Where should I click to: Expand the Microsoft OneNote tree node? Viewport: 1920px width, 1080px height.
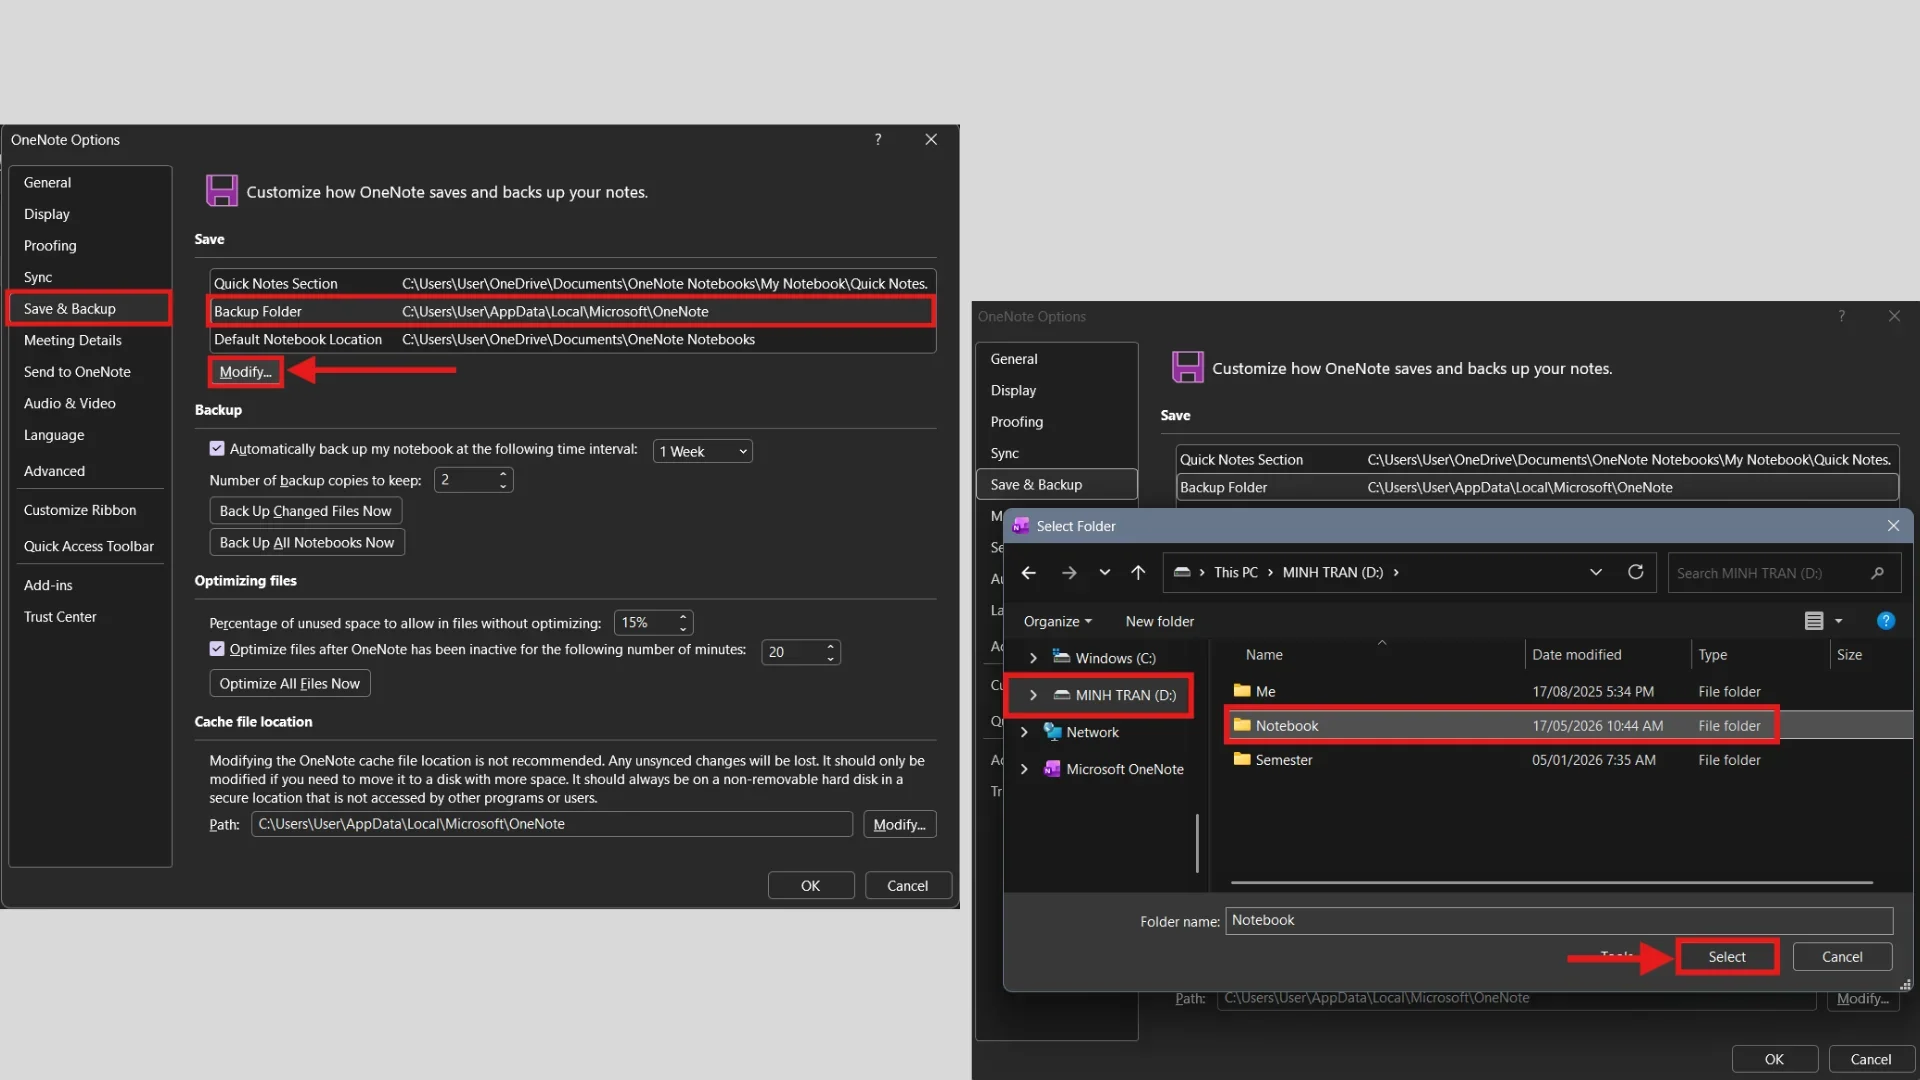pyautogui.click(x=1024, y=769)
